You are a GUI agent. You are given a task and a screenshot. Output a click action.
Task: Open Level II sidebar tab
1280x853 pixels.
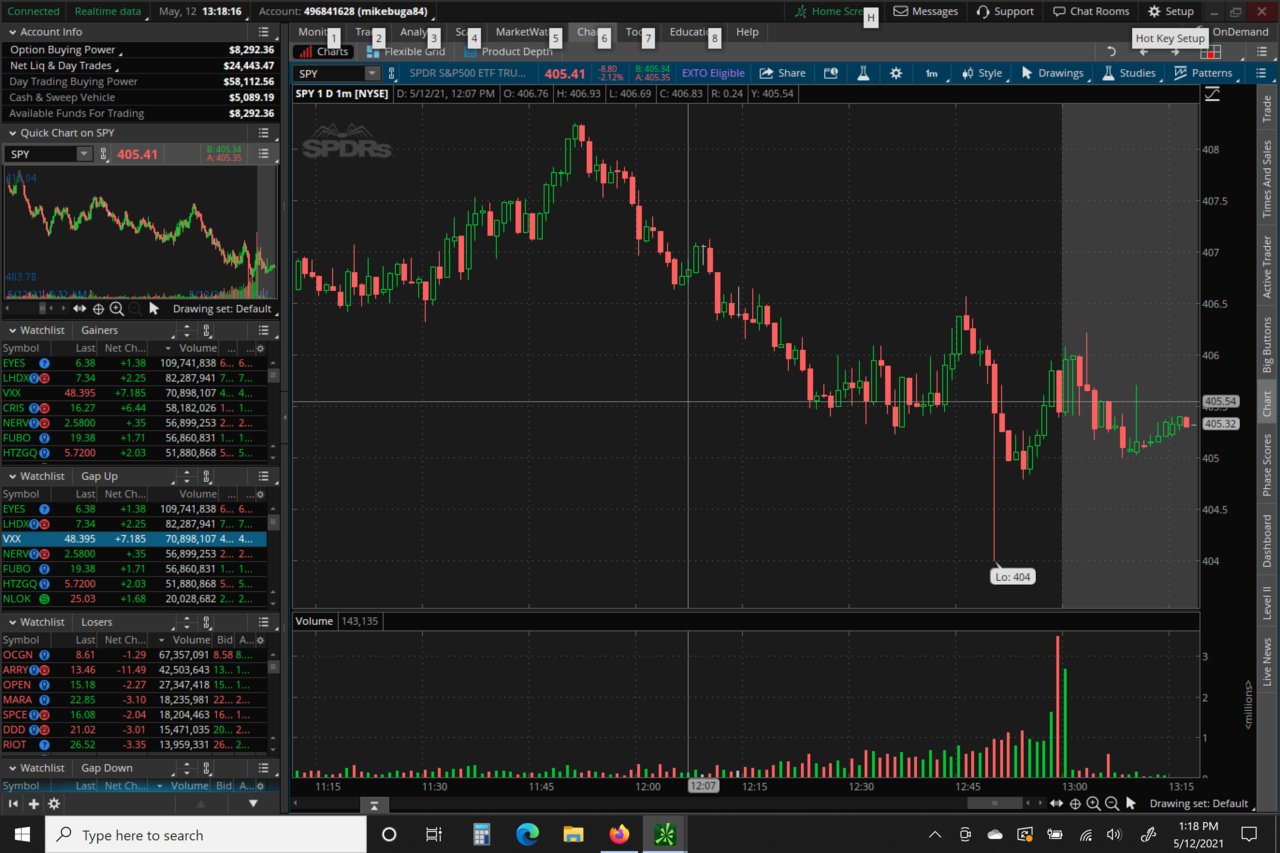[x=1267, y=603]
